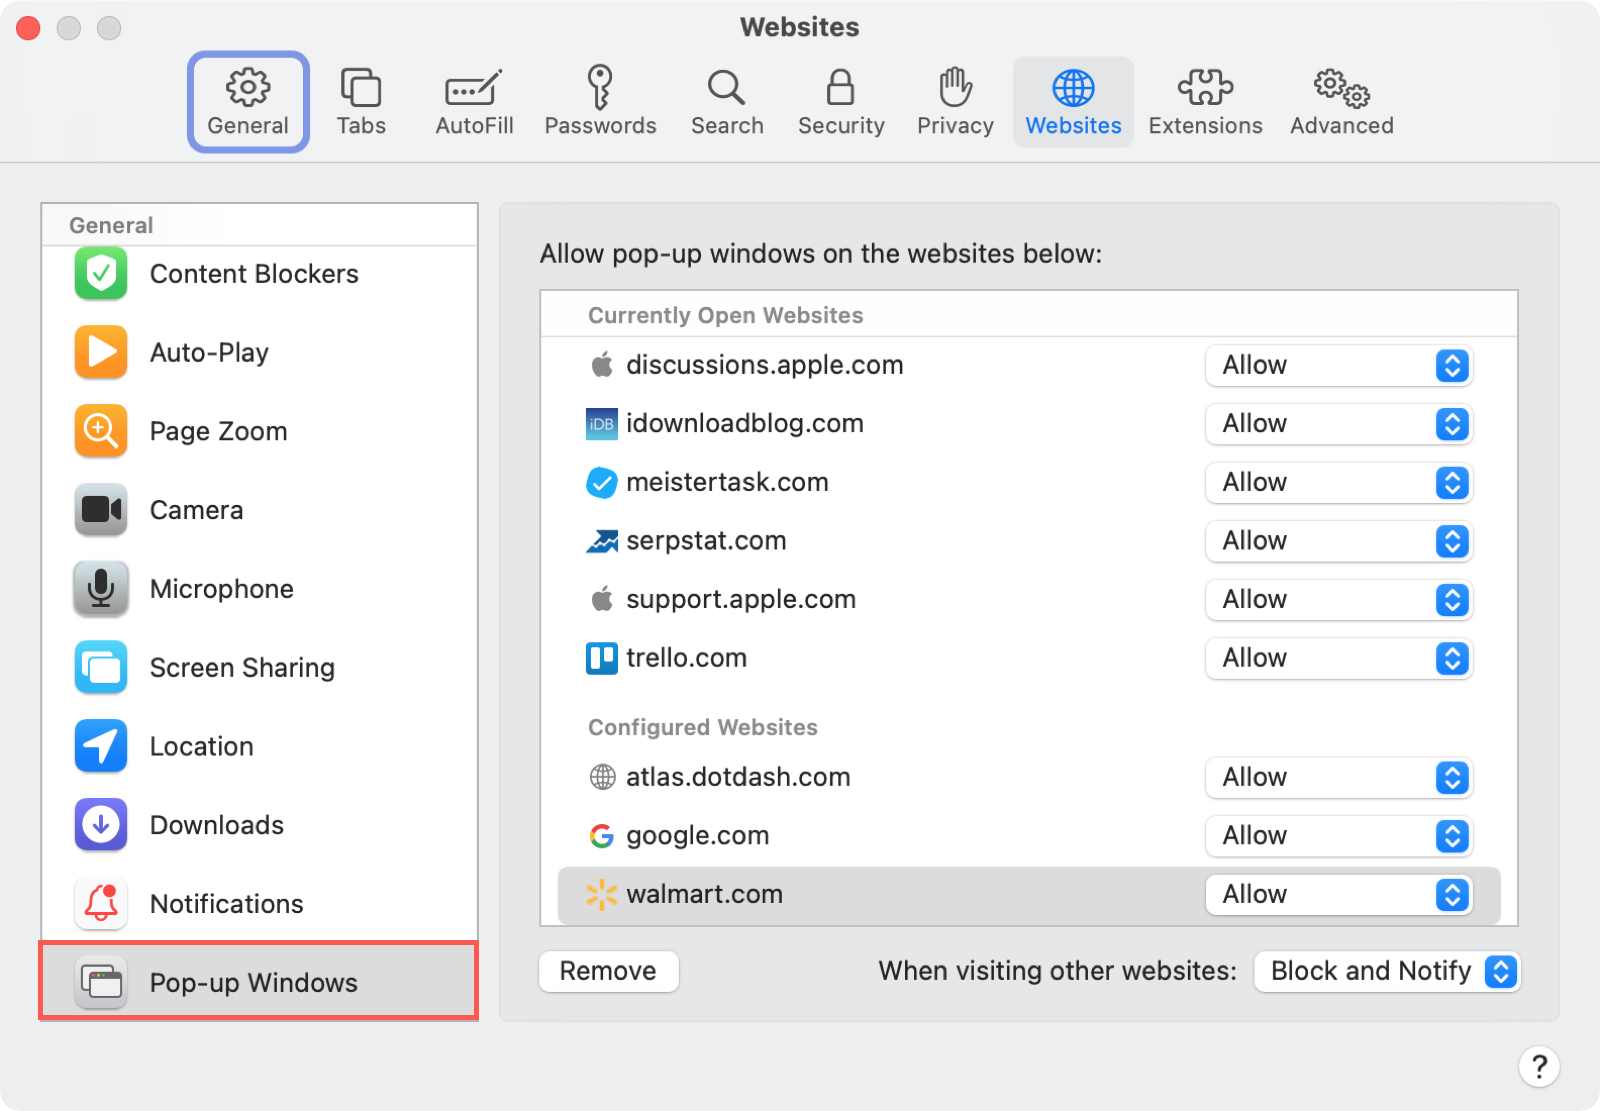Select Notifications label in sidebar
The width and height of the screenshot is (1600, 1111).
[x=226, y=904]
